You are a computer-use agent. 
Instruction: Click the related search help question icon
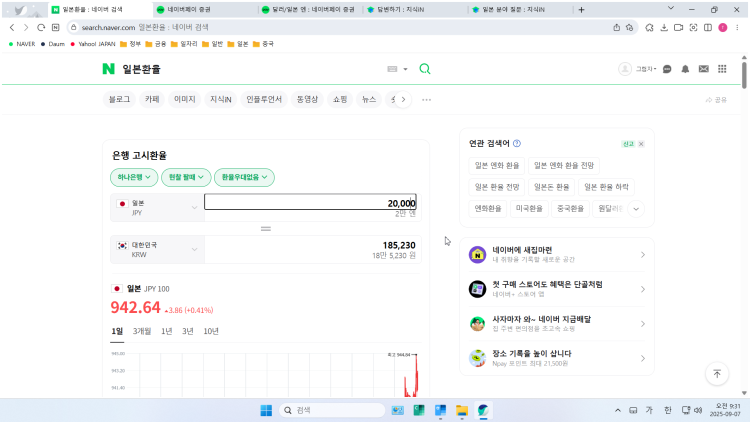[x=517, y=144]
